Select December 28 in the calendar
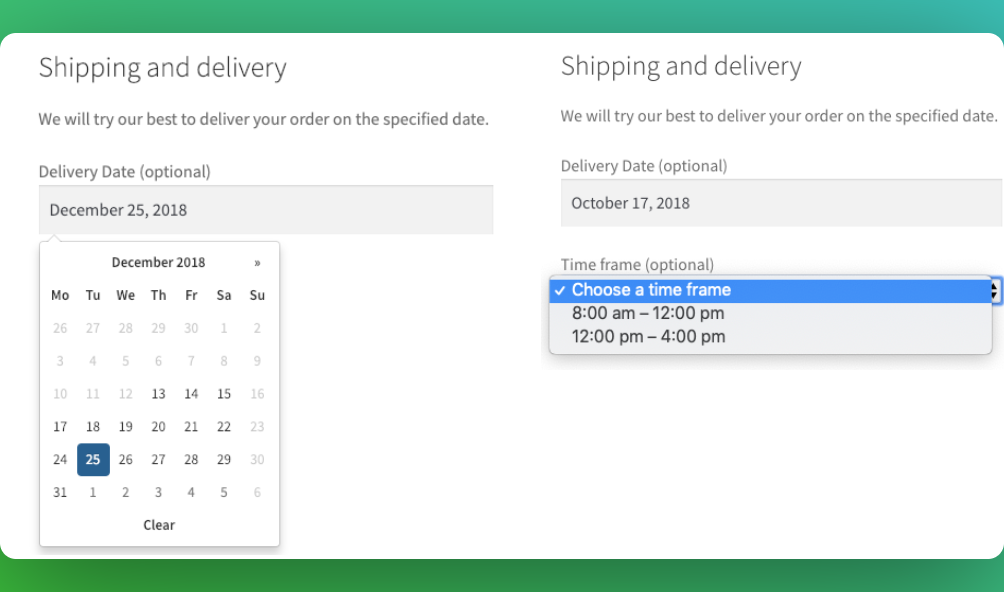Image resolution: width=1004 pixels, height=592 pixels. pyautogui.click(x=191, y=460)
